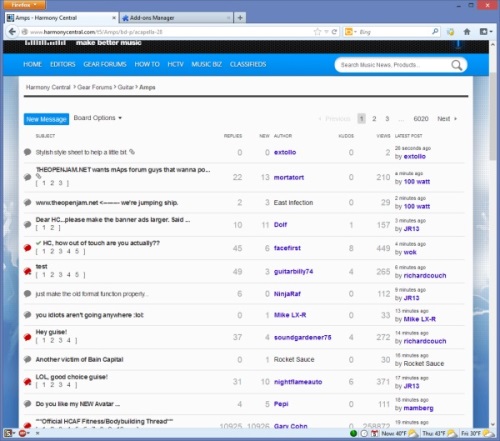
Task: Click the New Message button
Action: 46,119
